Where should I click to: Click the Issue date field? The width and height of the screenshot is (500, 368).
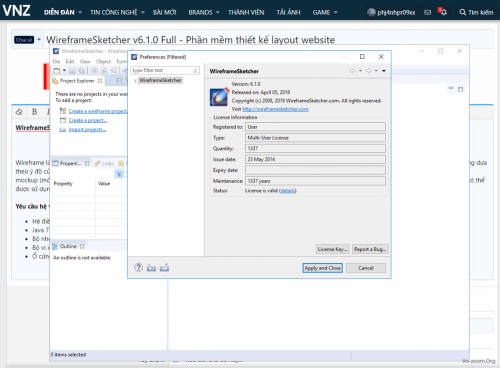point(315,159)
